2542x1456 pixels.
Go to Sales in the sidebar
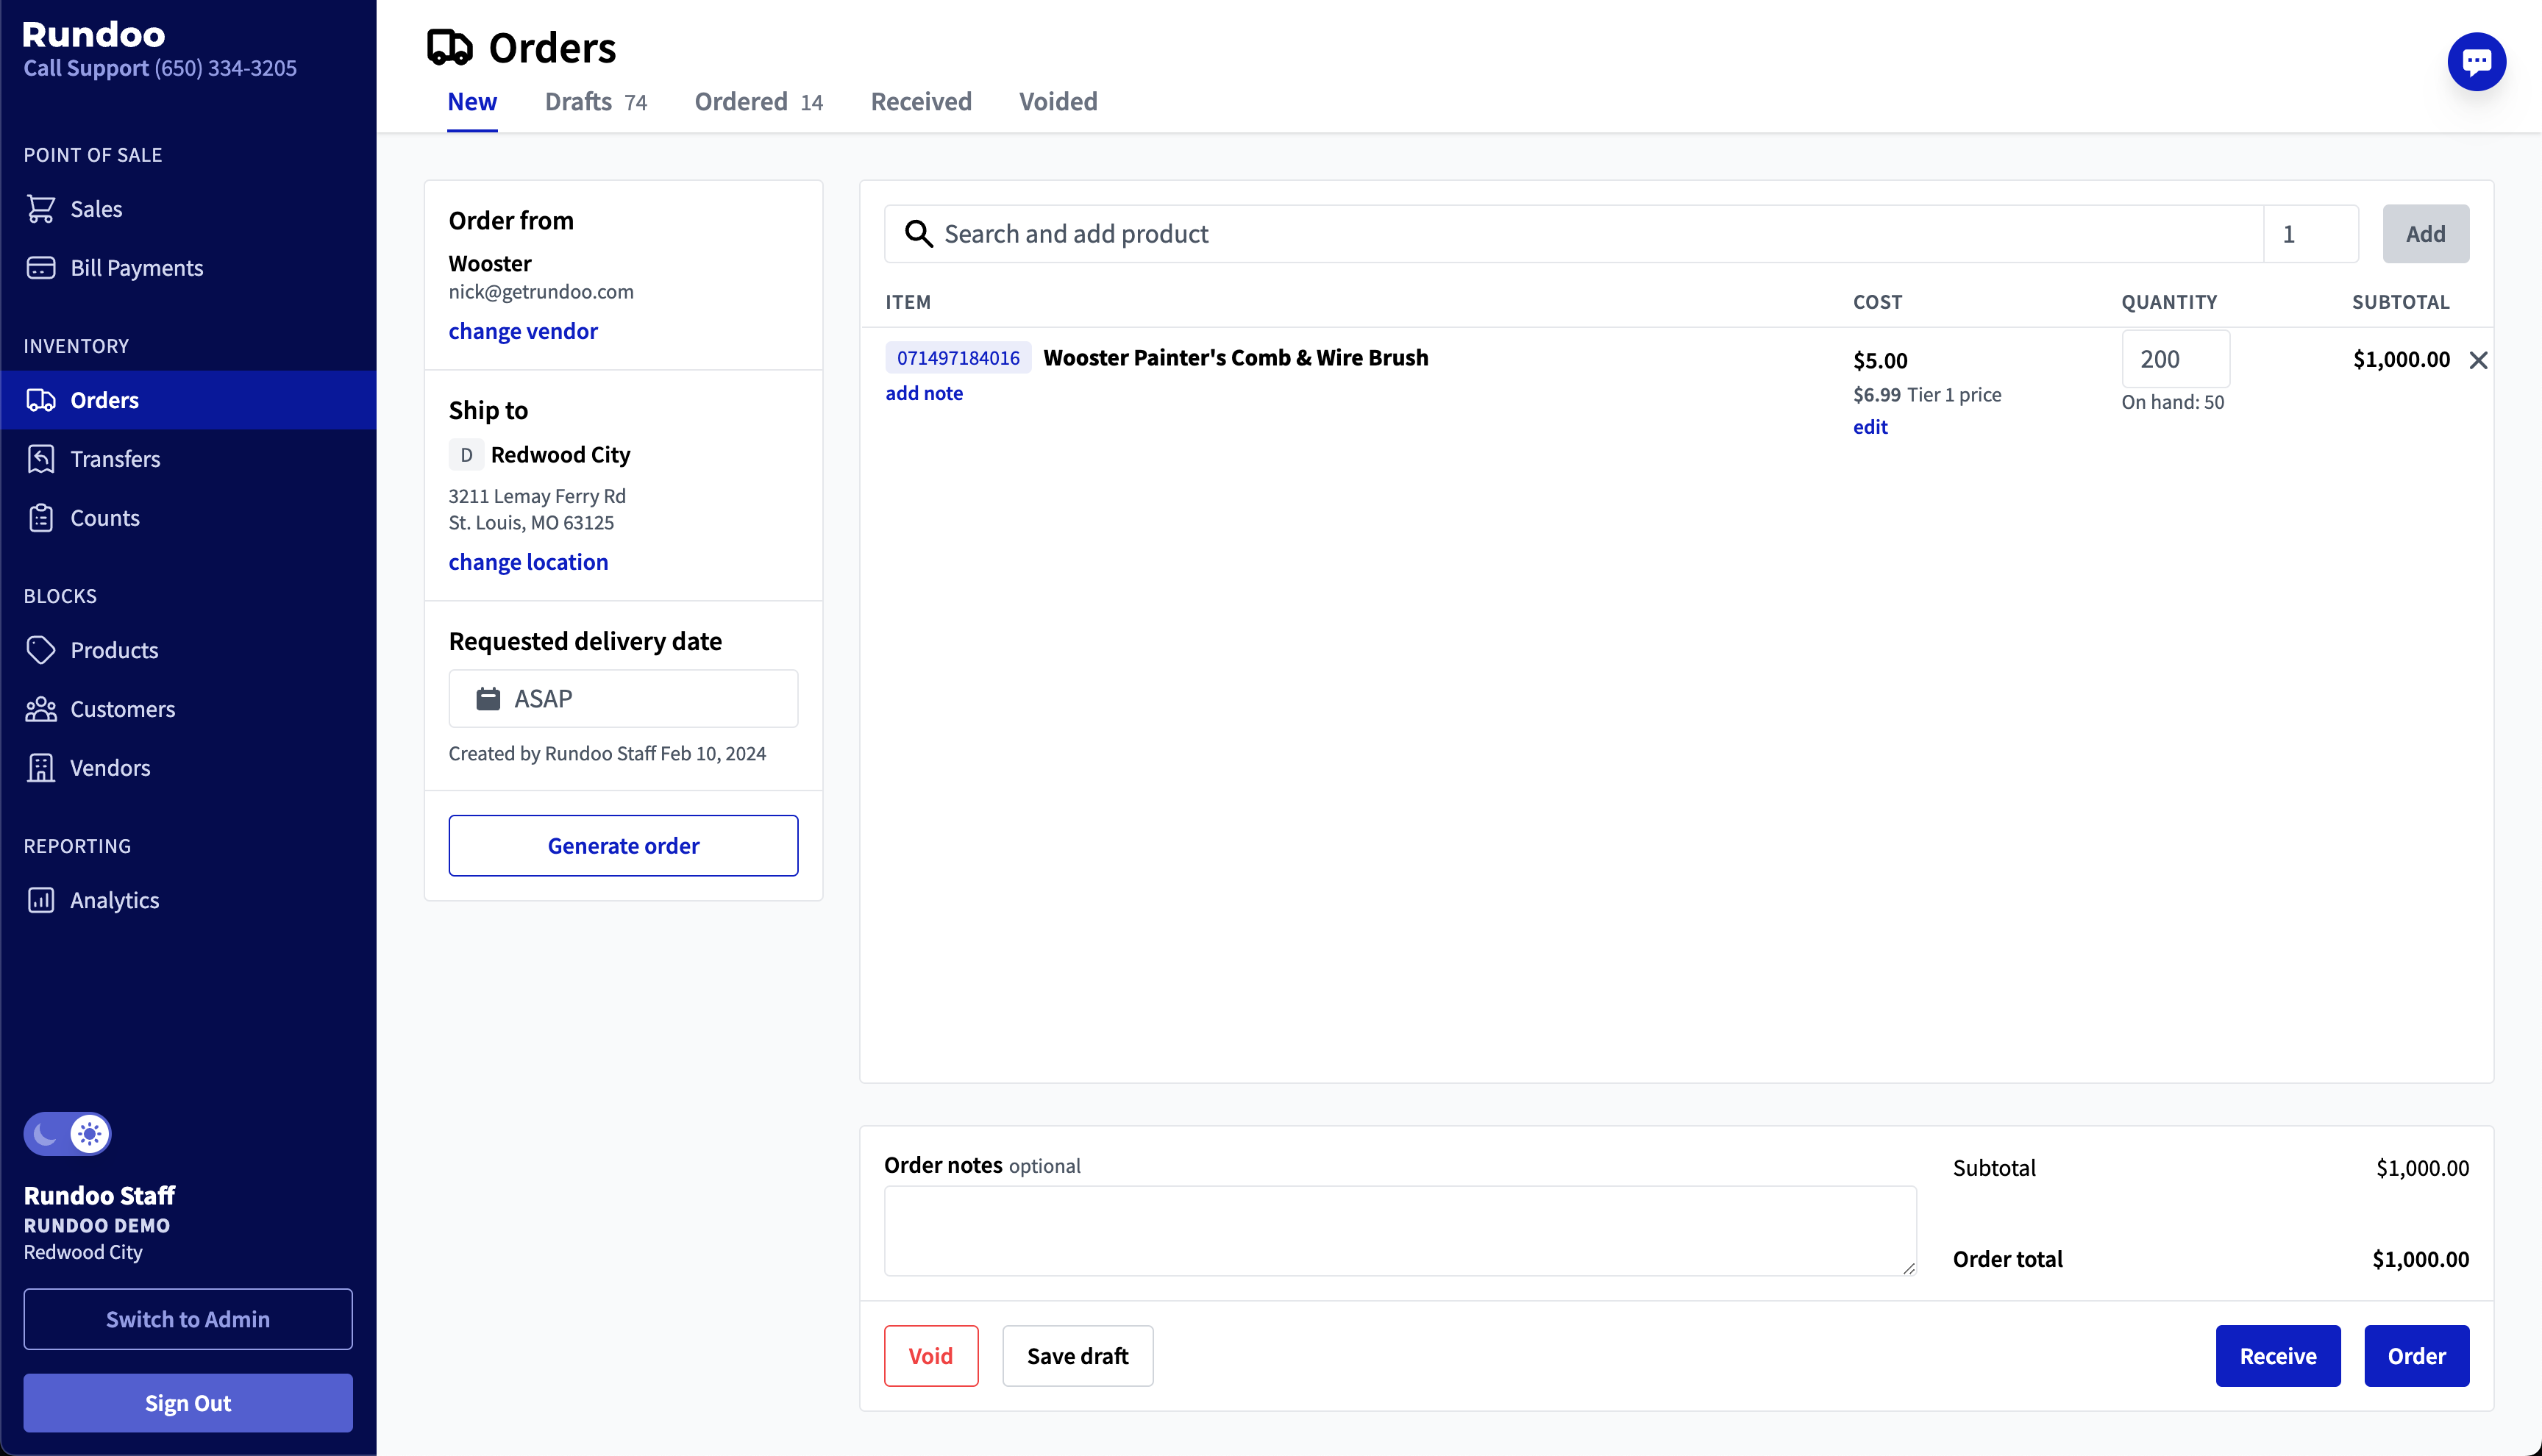pos(188,209)
